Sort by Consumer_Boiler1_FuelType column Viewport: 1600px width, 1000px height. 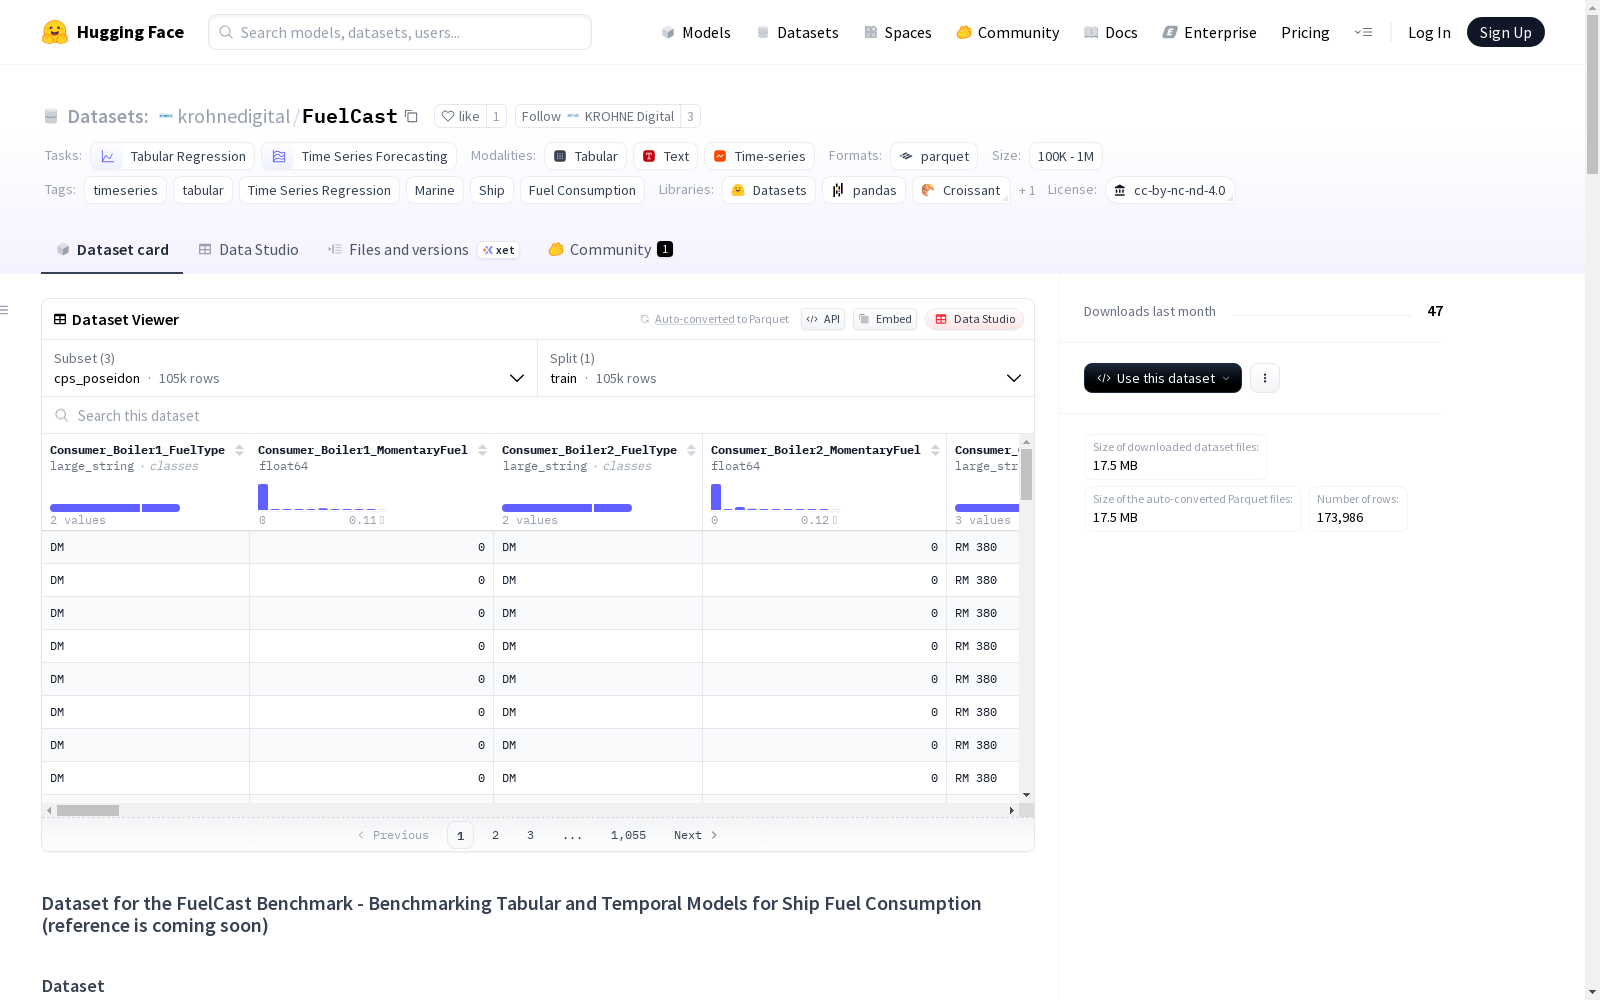[x=239, y=450]
